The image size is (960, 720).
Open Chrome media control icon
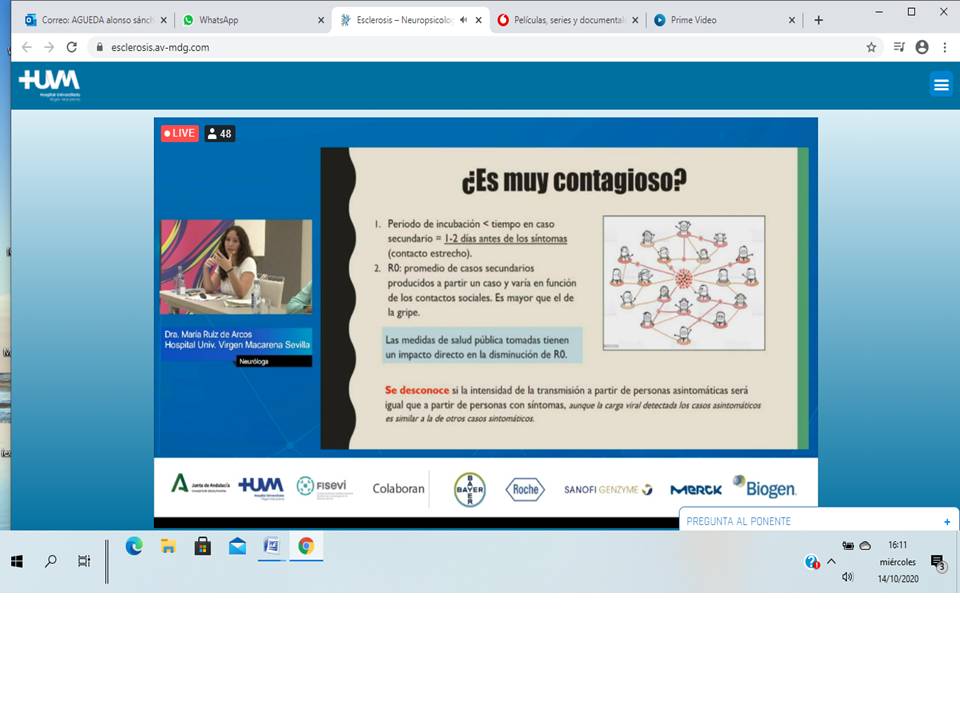899,47
